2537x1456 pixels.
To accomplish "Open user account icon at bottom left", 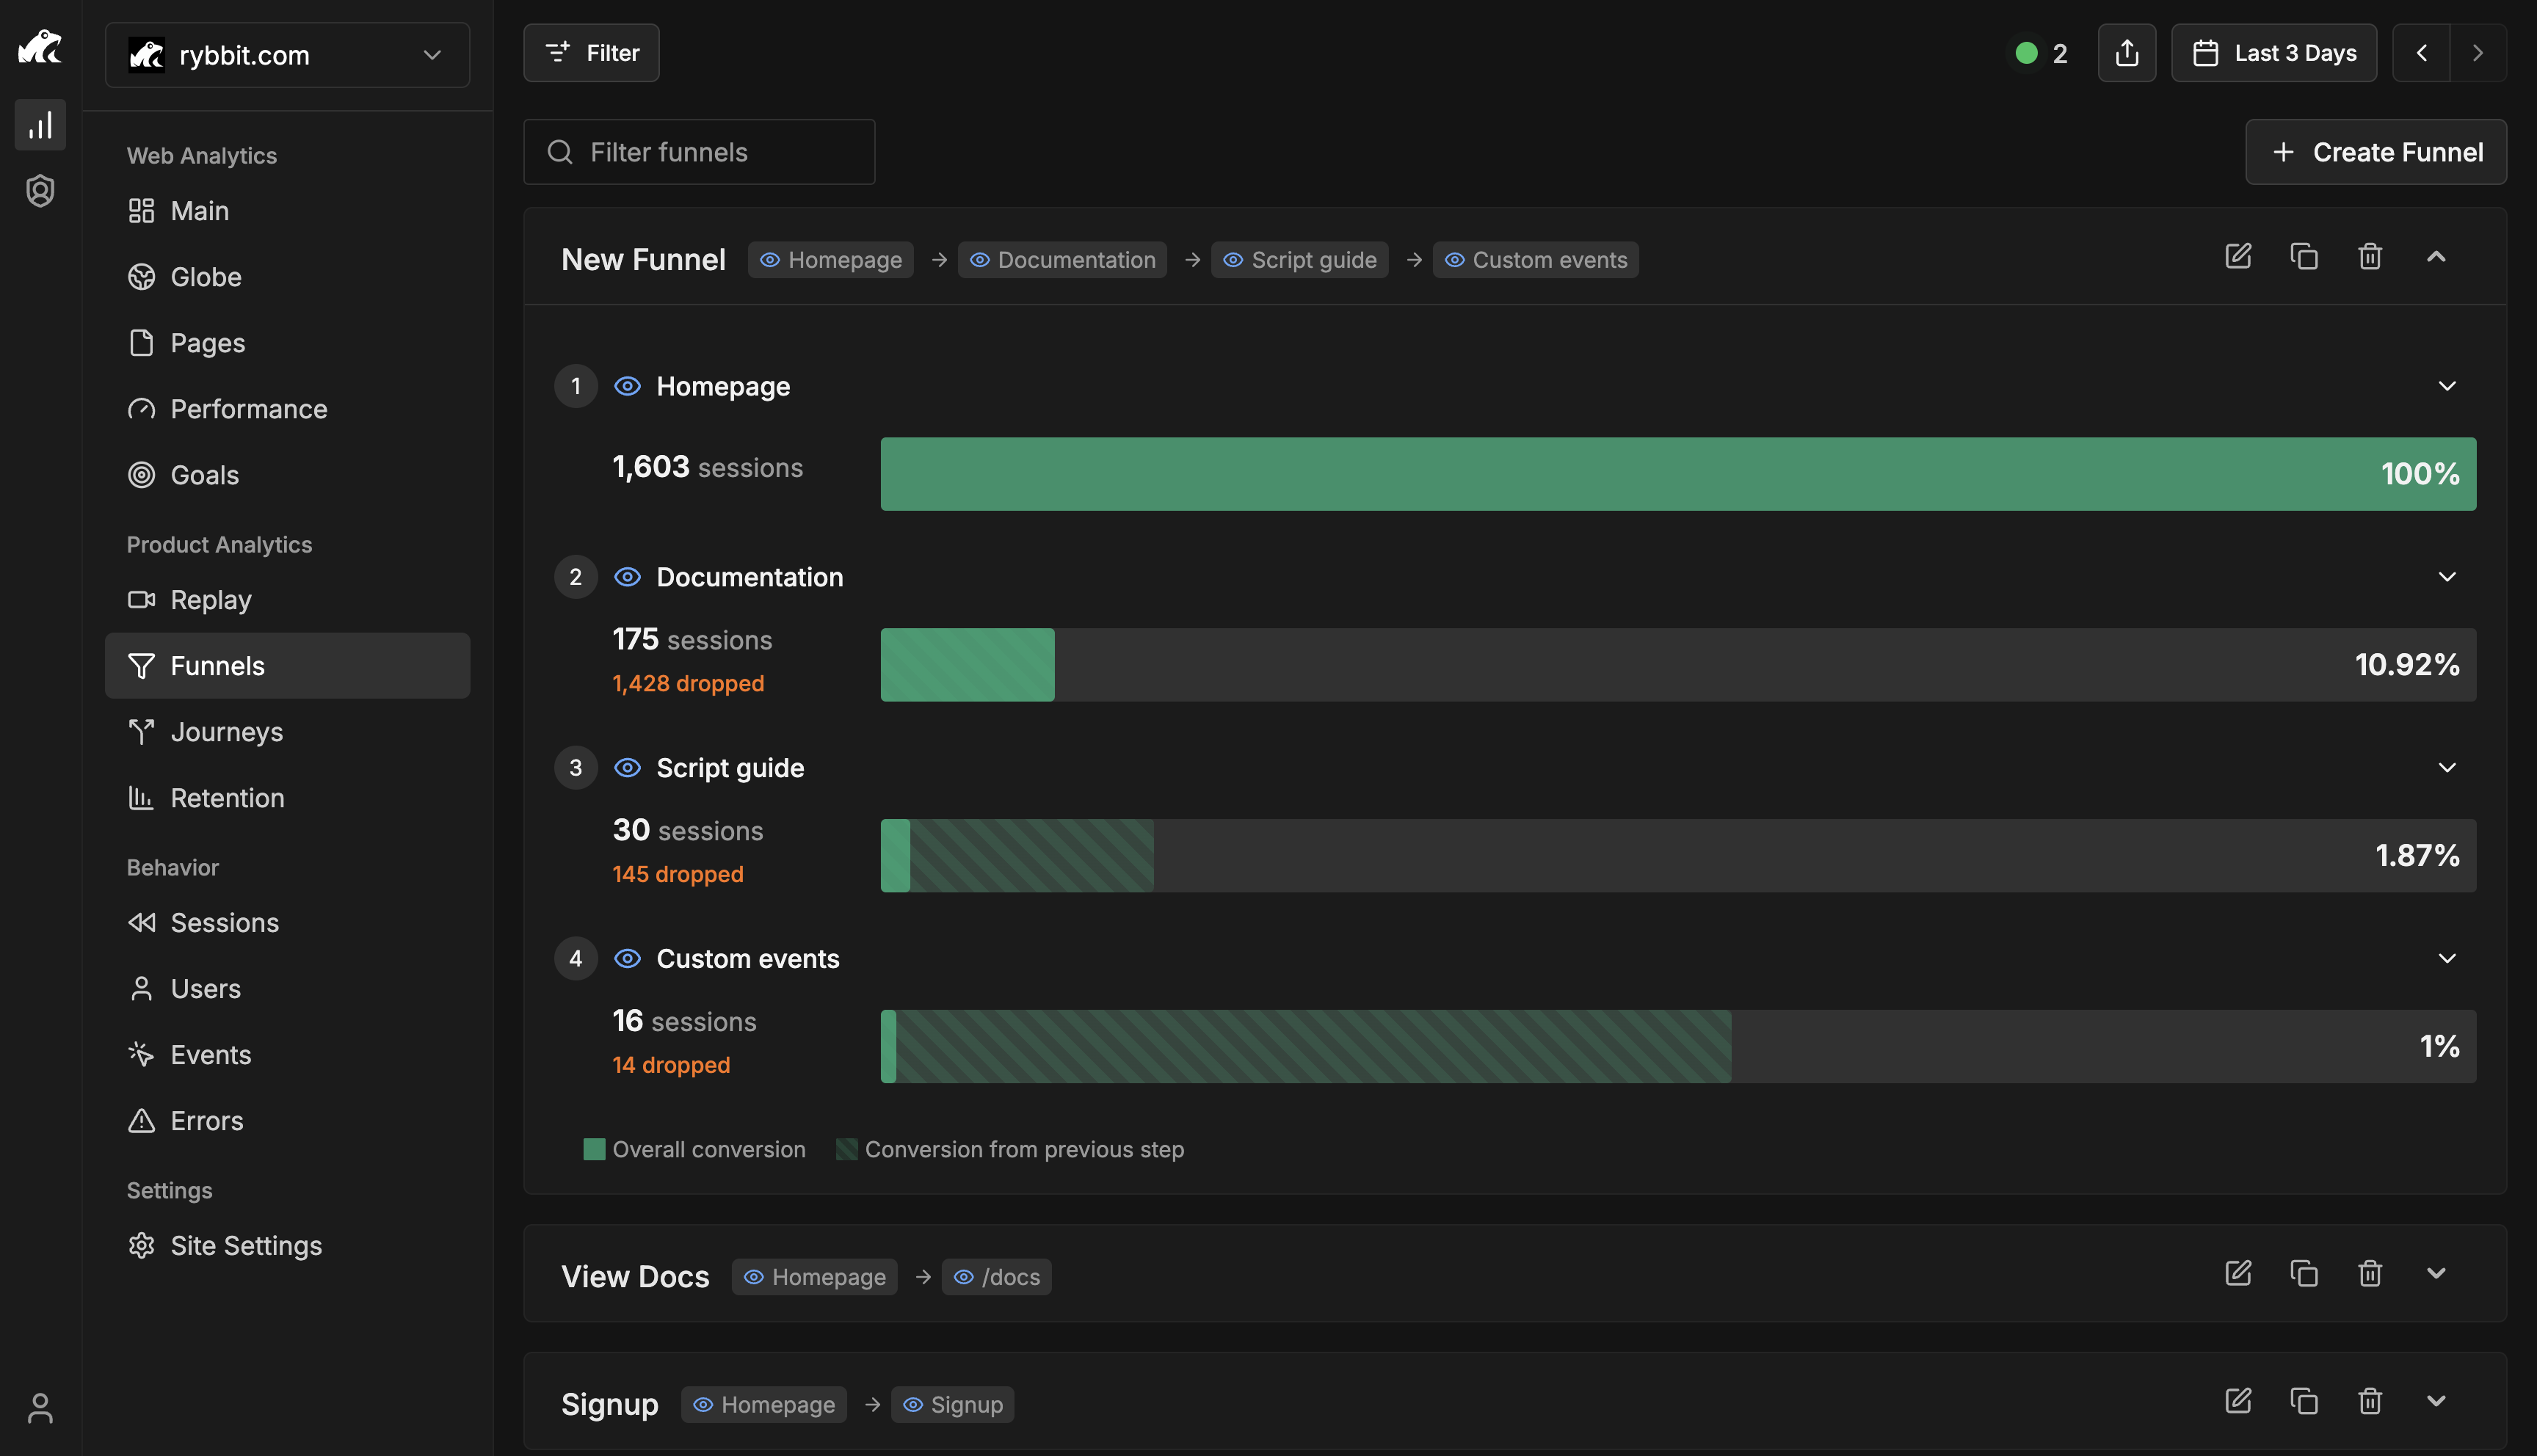I will pos(40,1408).
